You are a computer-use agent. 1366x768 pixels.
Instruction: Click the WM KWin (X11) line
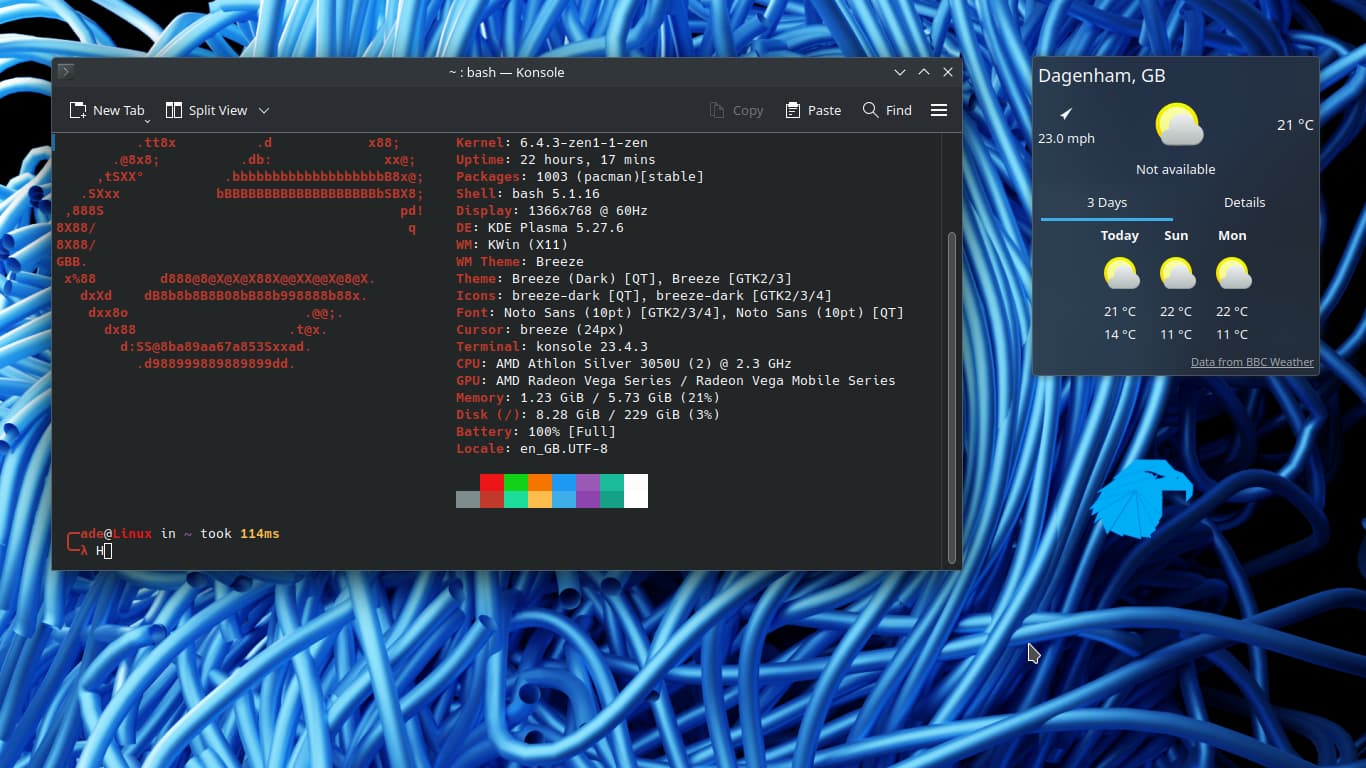point(512,245)
